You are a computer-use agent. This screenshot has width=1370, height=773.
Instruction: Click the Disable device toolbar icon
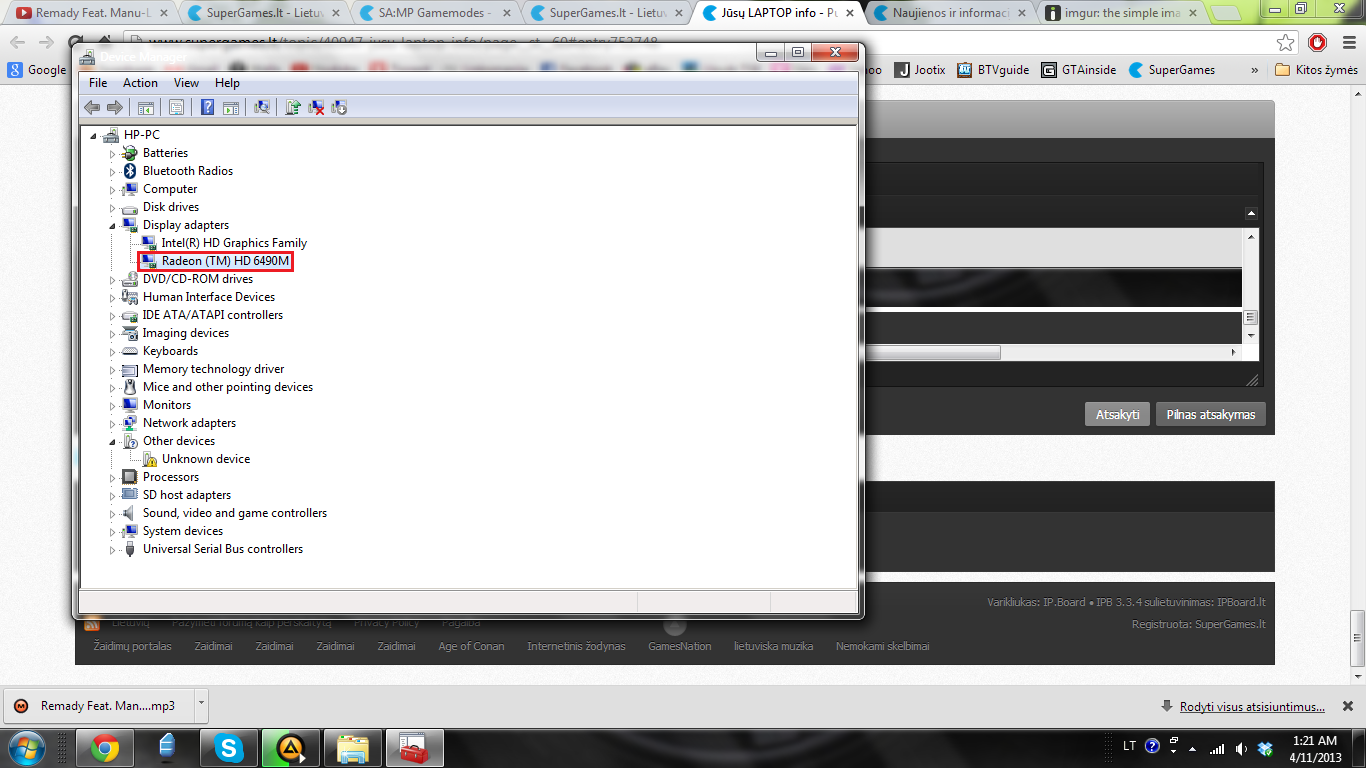(x=339, y=107)
